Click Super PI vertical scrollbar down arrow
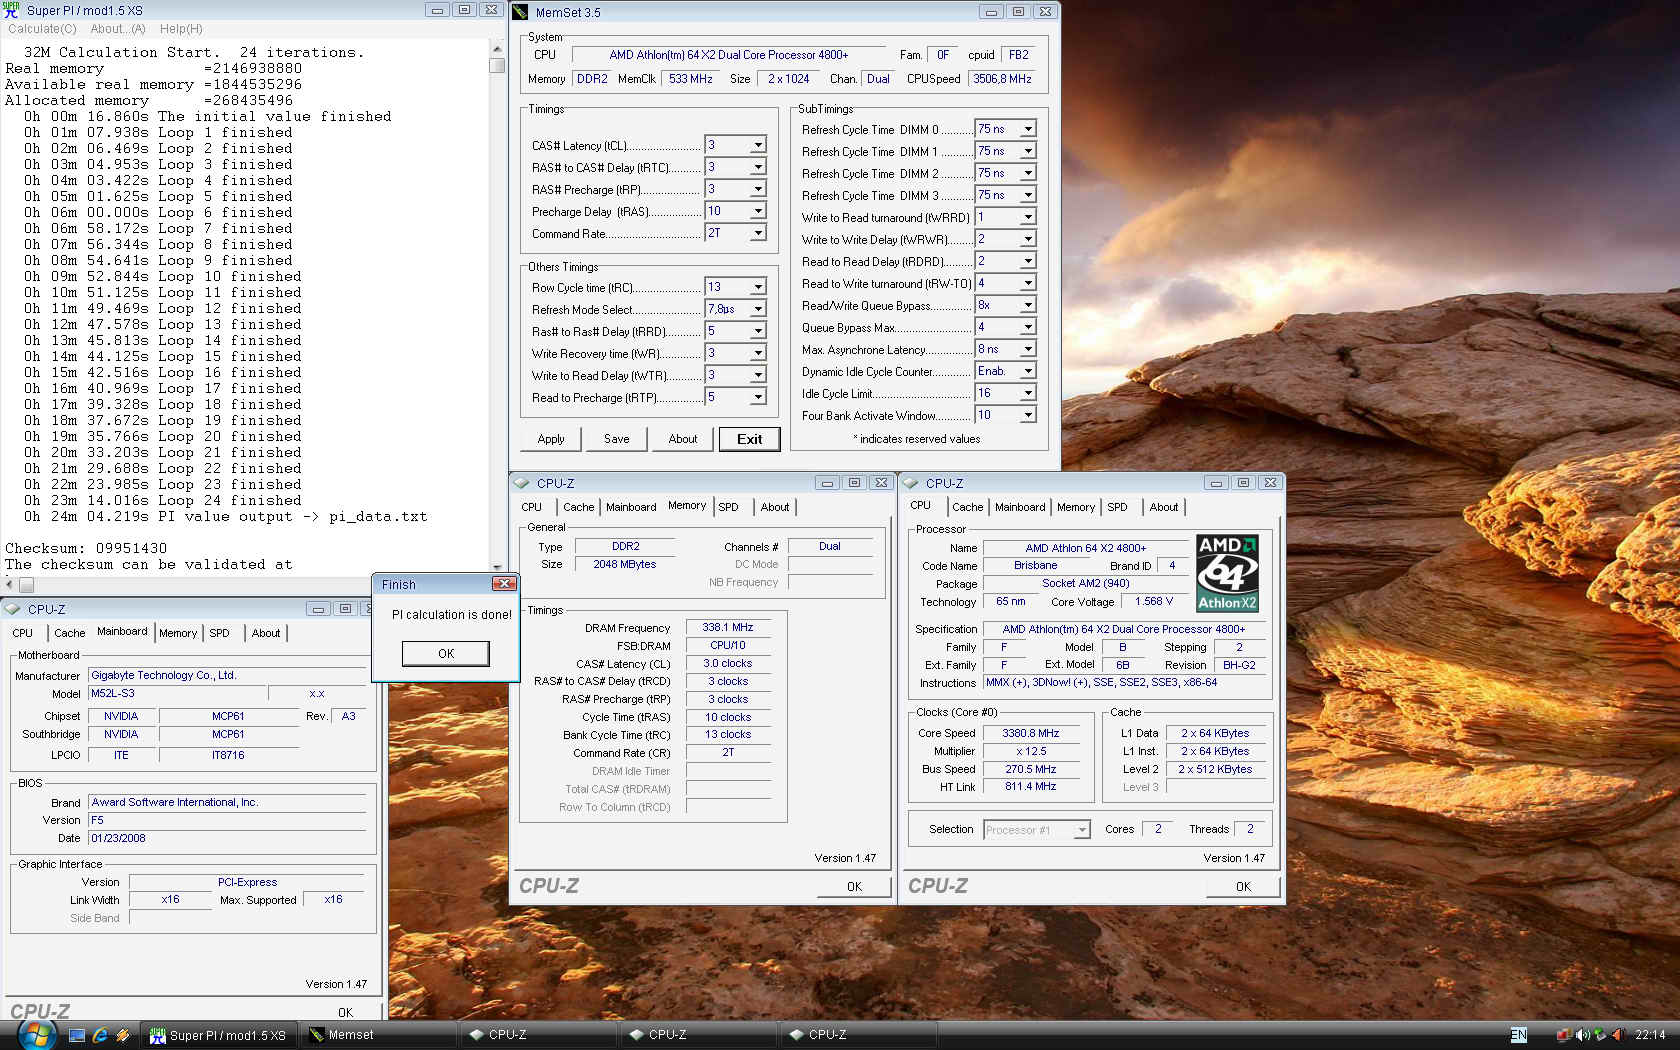Viewport: 1680px width, 1050px height. click(497, 567)
